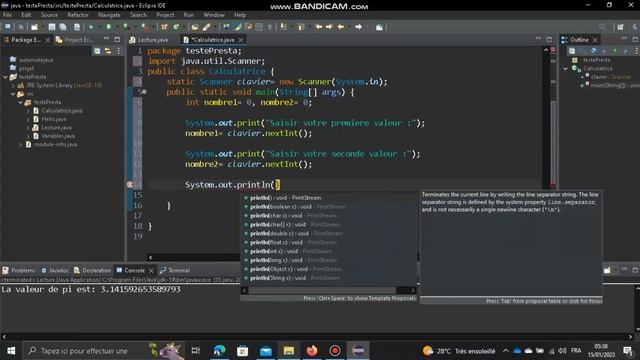The width and height of the screenshot is (640, 360).
Task: Open the Declaration tab
Action: click(93, 270)
